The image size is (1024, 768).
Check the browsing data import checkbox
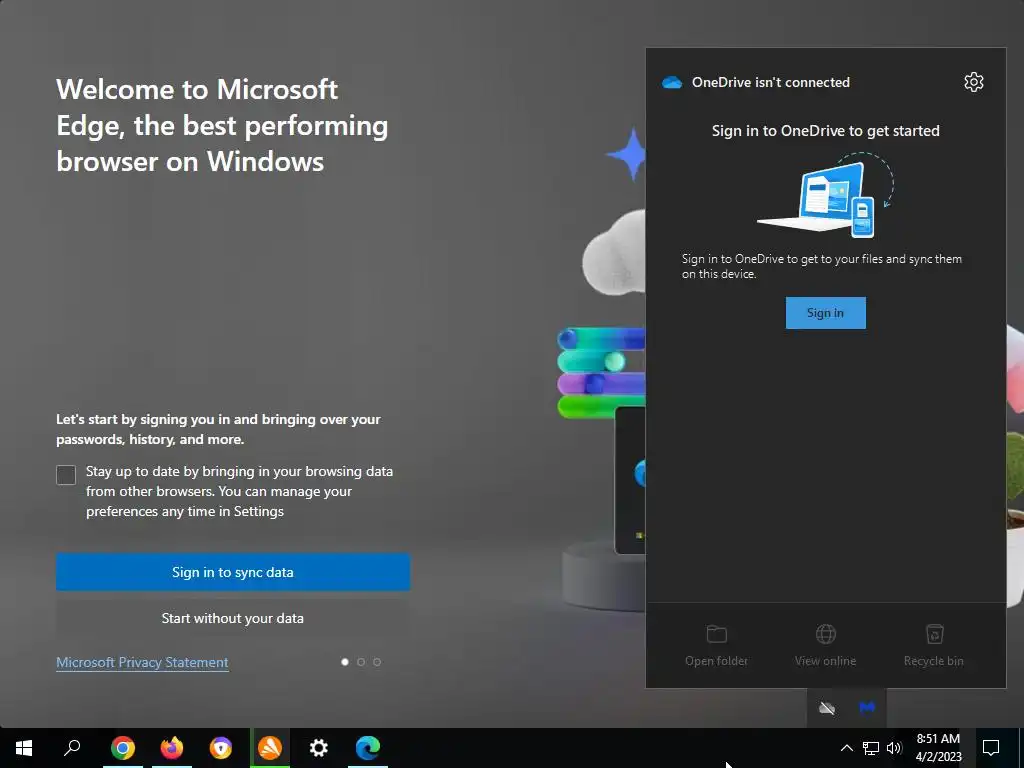coord(66,475)
